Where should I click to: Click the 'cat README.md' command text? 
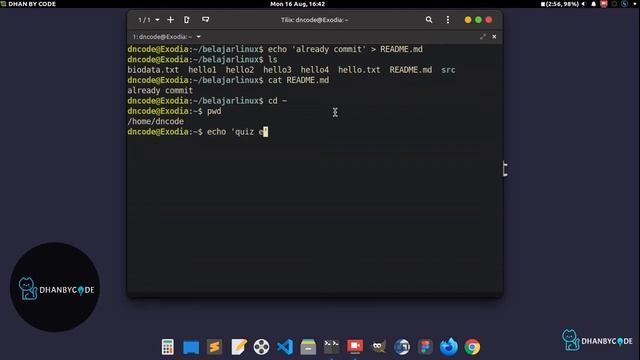coord(298,80)
